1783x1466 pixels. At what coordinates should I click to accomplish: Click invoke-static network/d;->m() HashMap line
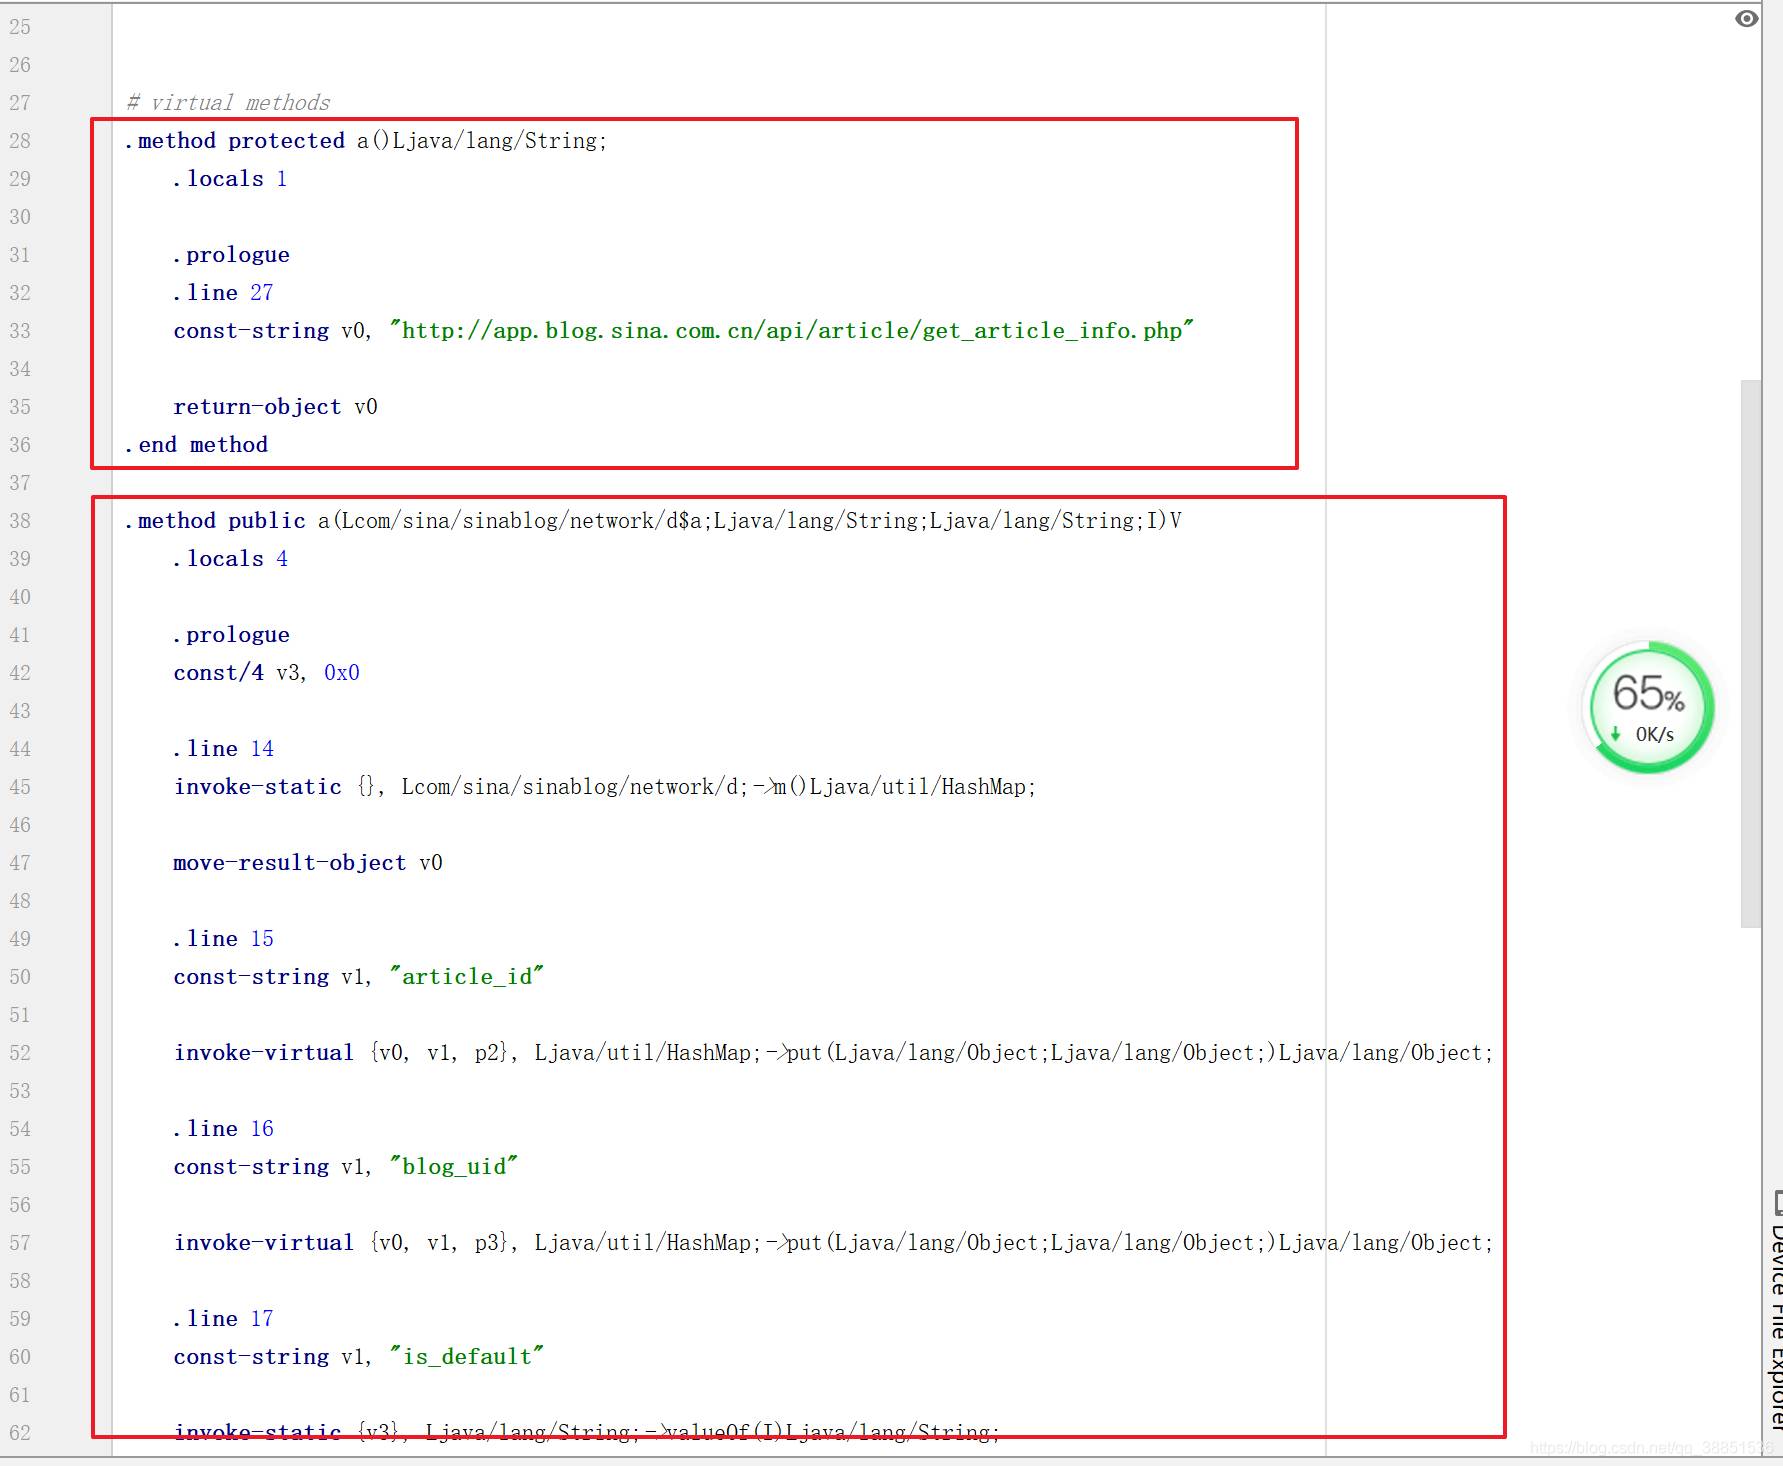[x=605, y=787]
